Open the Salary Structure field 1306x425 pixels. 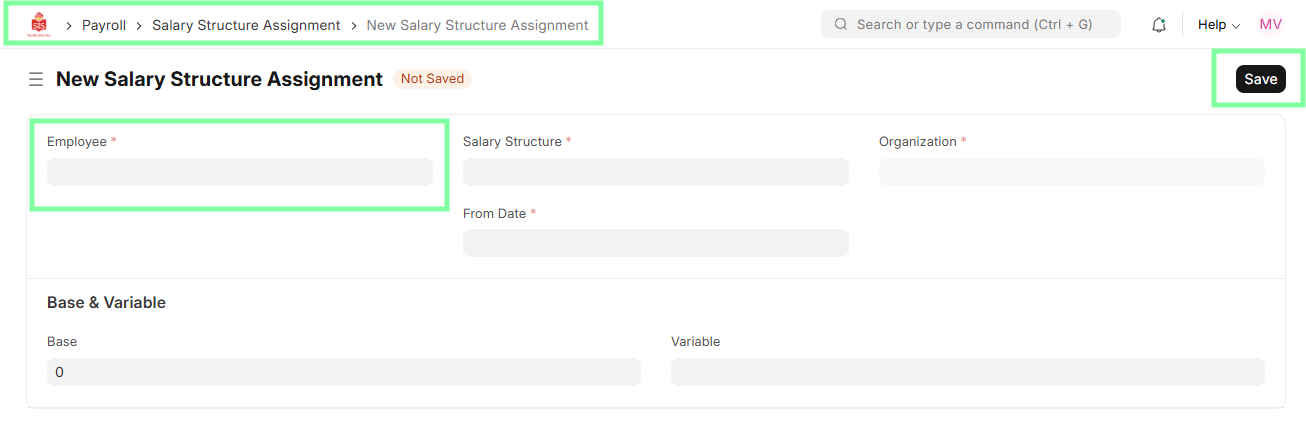[655, 172]
